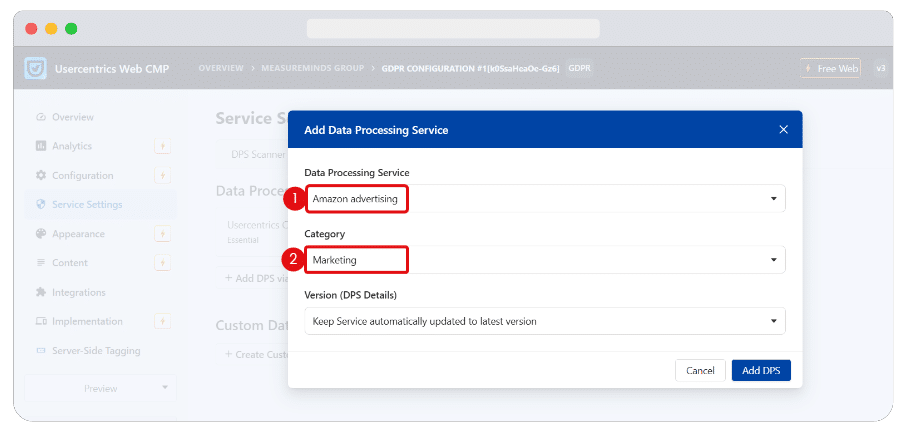Click the Usercentrics Web CMP title
Screen dimensions: 906x432
[x=112, y=69]
